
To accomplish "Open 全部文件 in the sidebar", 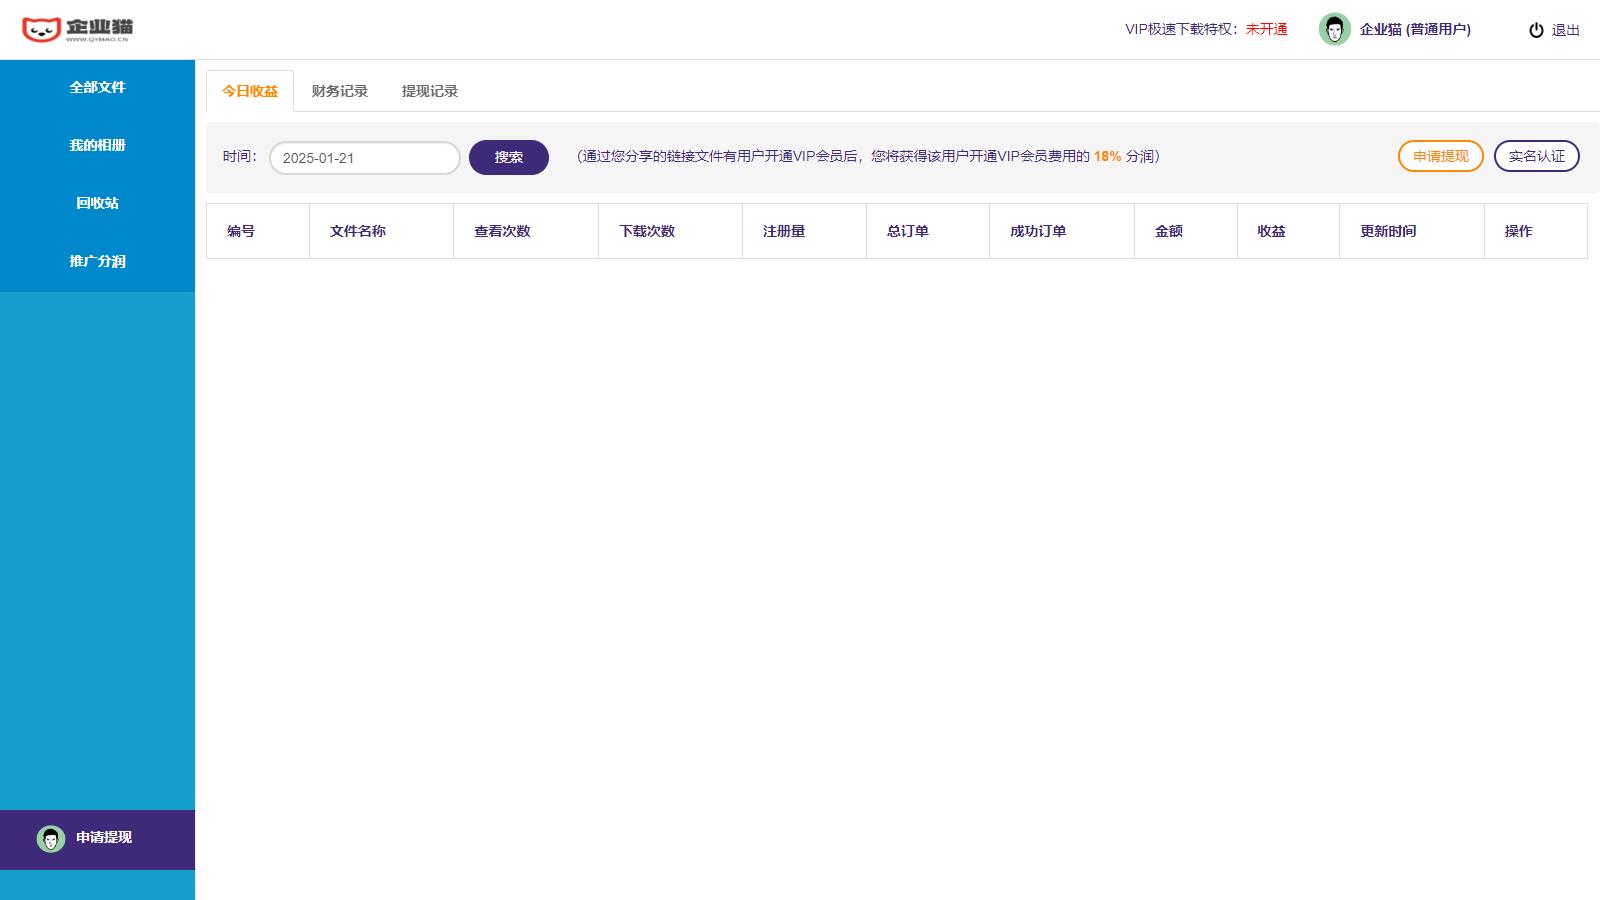I will click(97, 88).
